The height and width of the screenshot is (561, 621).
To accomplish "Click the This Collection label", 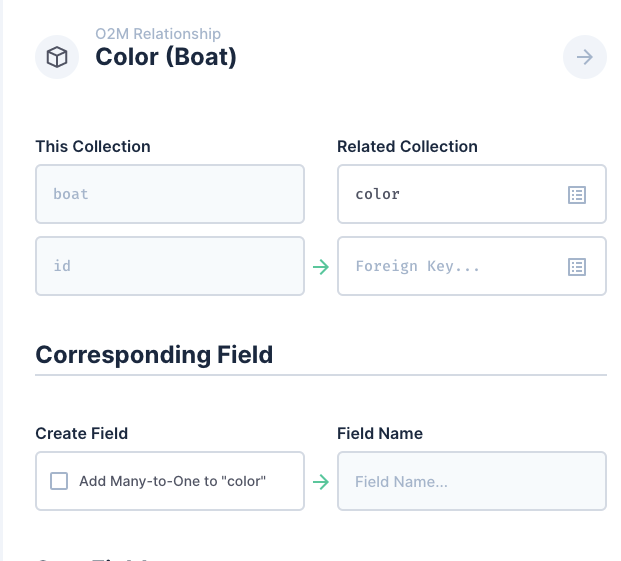I will click(93, 147).
